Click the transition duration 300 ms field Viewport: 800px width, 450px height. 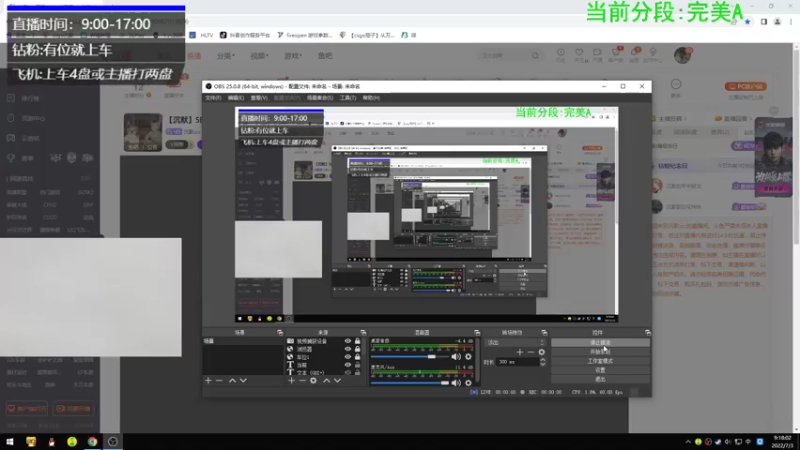[x=516, y=362]
